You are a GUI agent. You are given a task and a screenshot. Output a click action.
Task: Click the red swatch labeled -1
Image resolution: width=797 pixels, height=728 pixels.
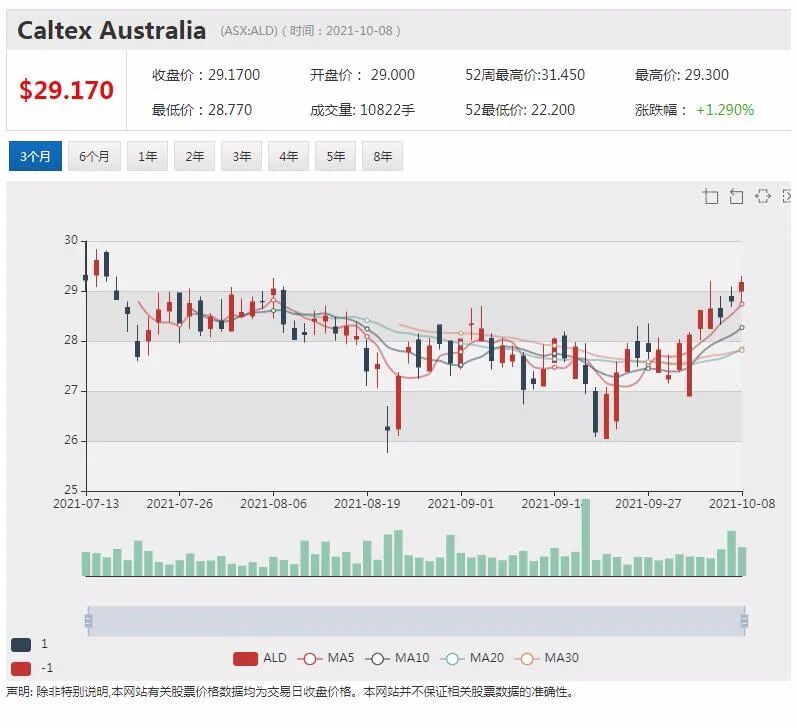21,669
